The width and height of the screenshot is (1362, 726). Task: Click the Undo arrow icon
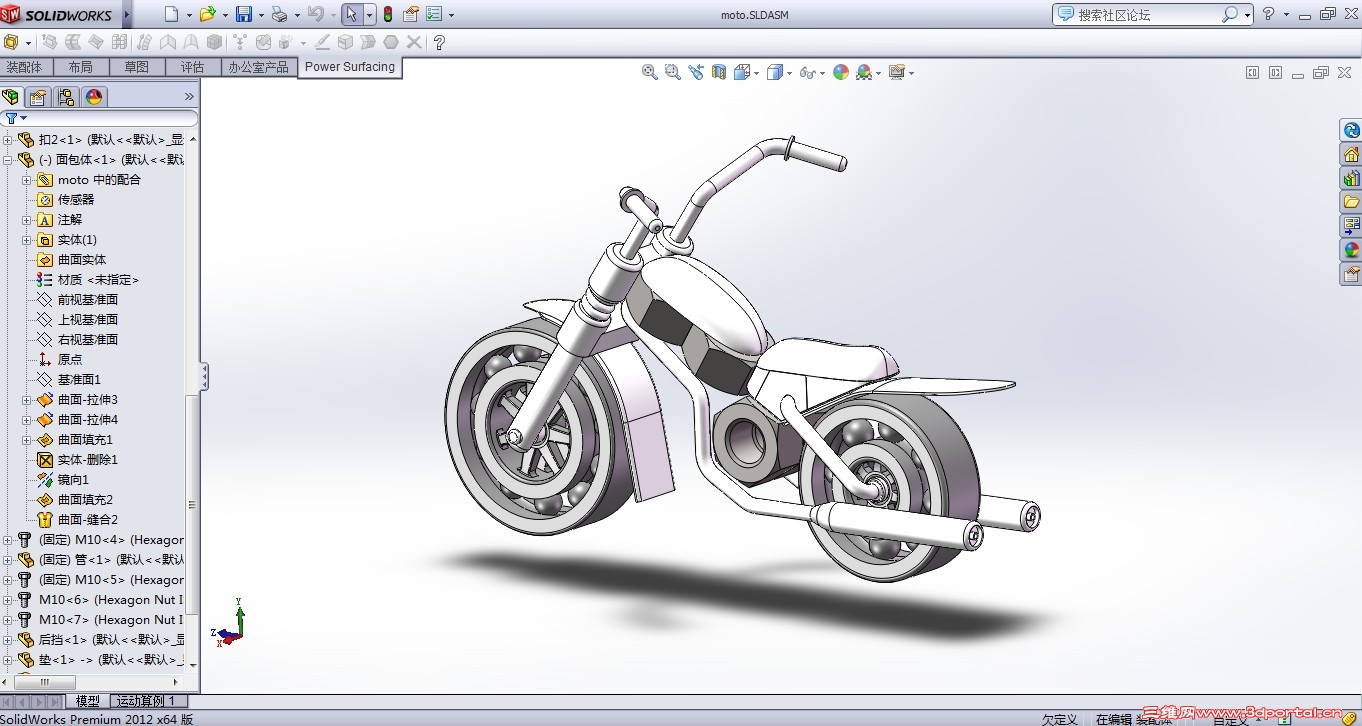click(x=315, y=14)
